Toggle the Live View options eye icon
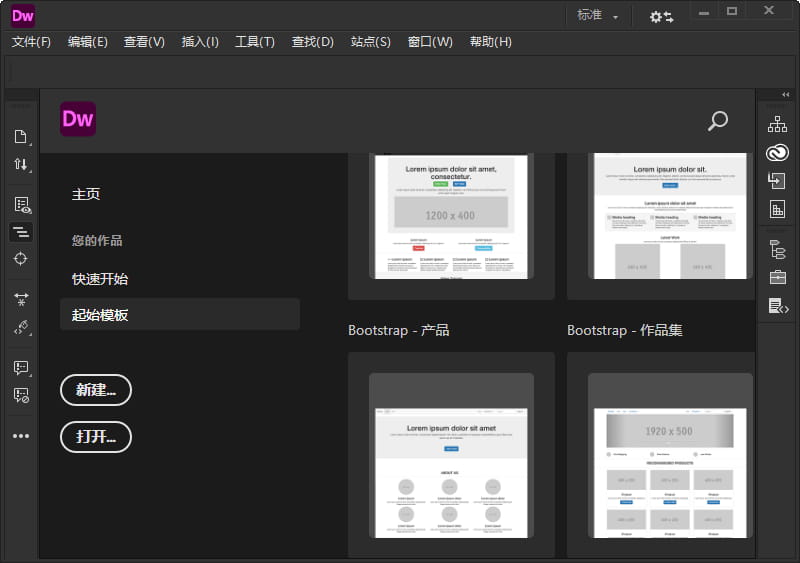Image resolution: width=800 pixels, height=563 pixels. click(21, 205)
